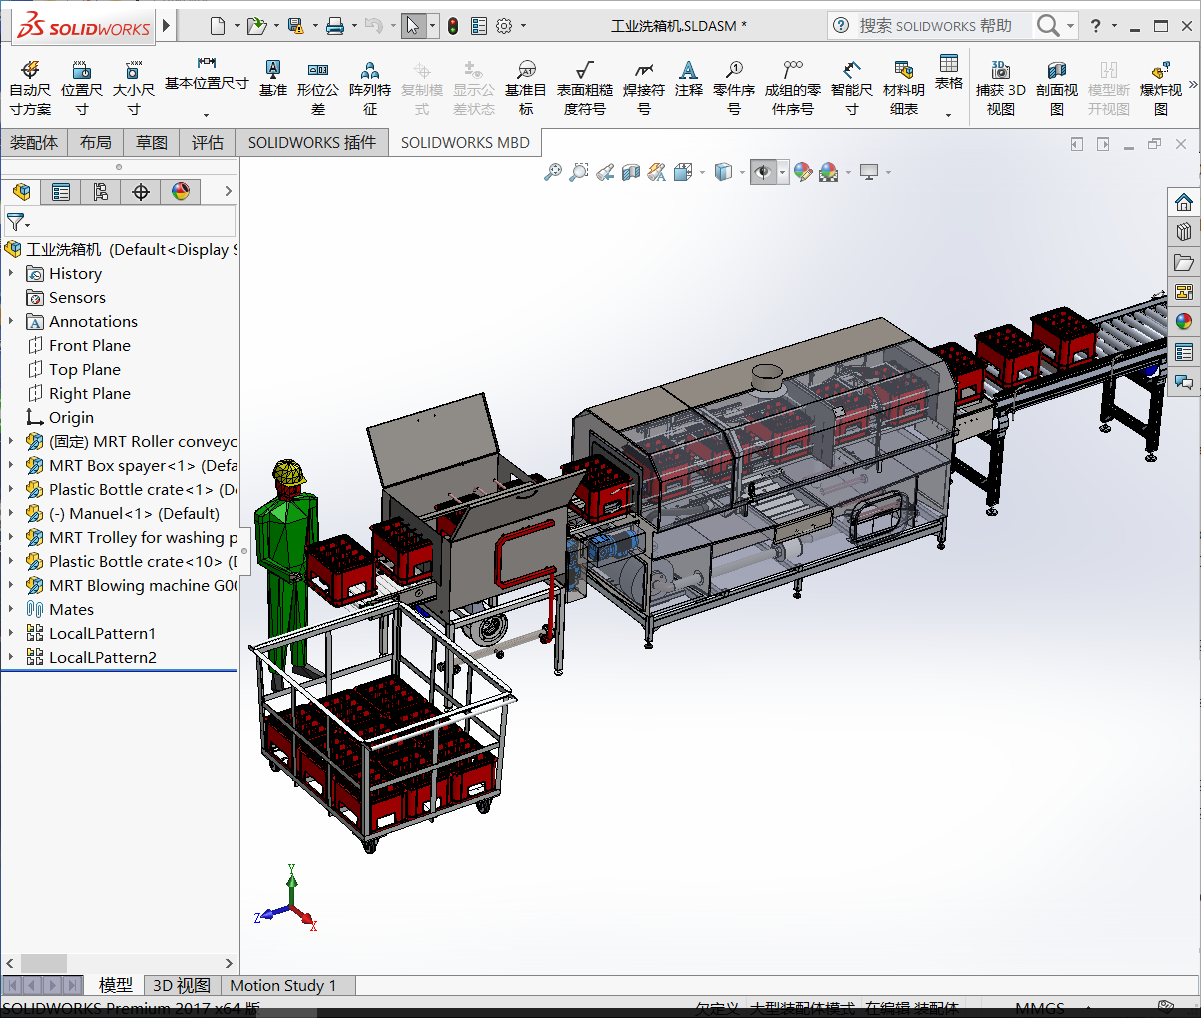Expand the SOLIDWORKS menu arrow beside the logo
This screenshot has width=1201, height=1018.
167,26
